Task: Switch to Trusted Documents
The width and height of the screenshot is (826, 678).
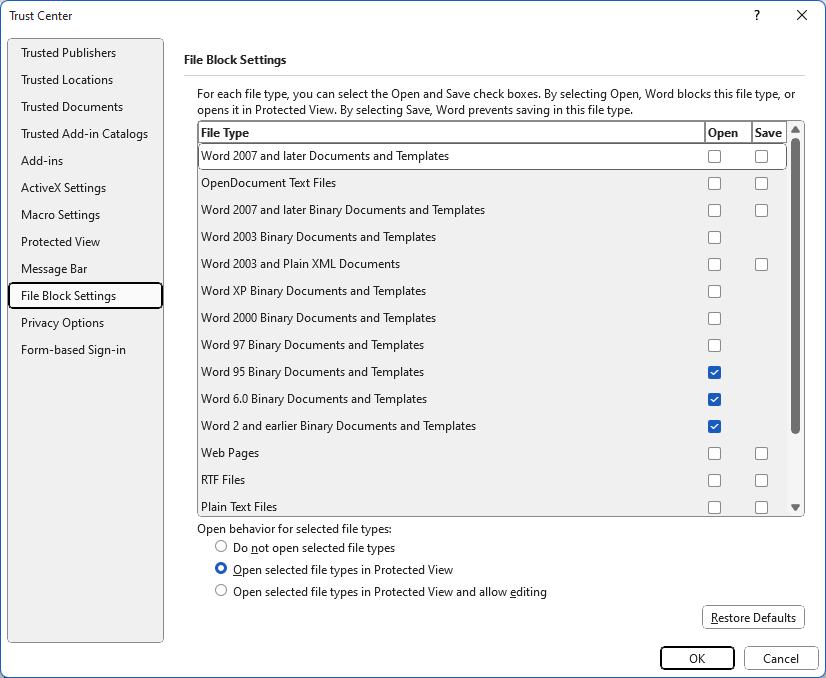Action: tap(85, 106)
